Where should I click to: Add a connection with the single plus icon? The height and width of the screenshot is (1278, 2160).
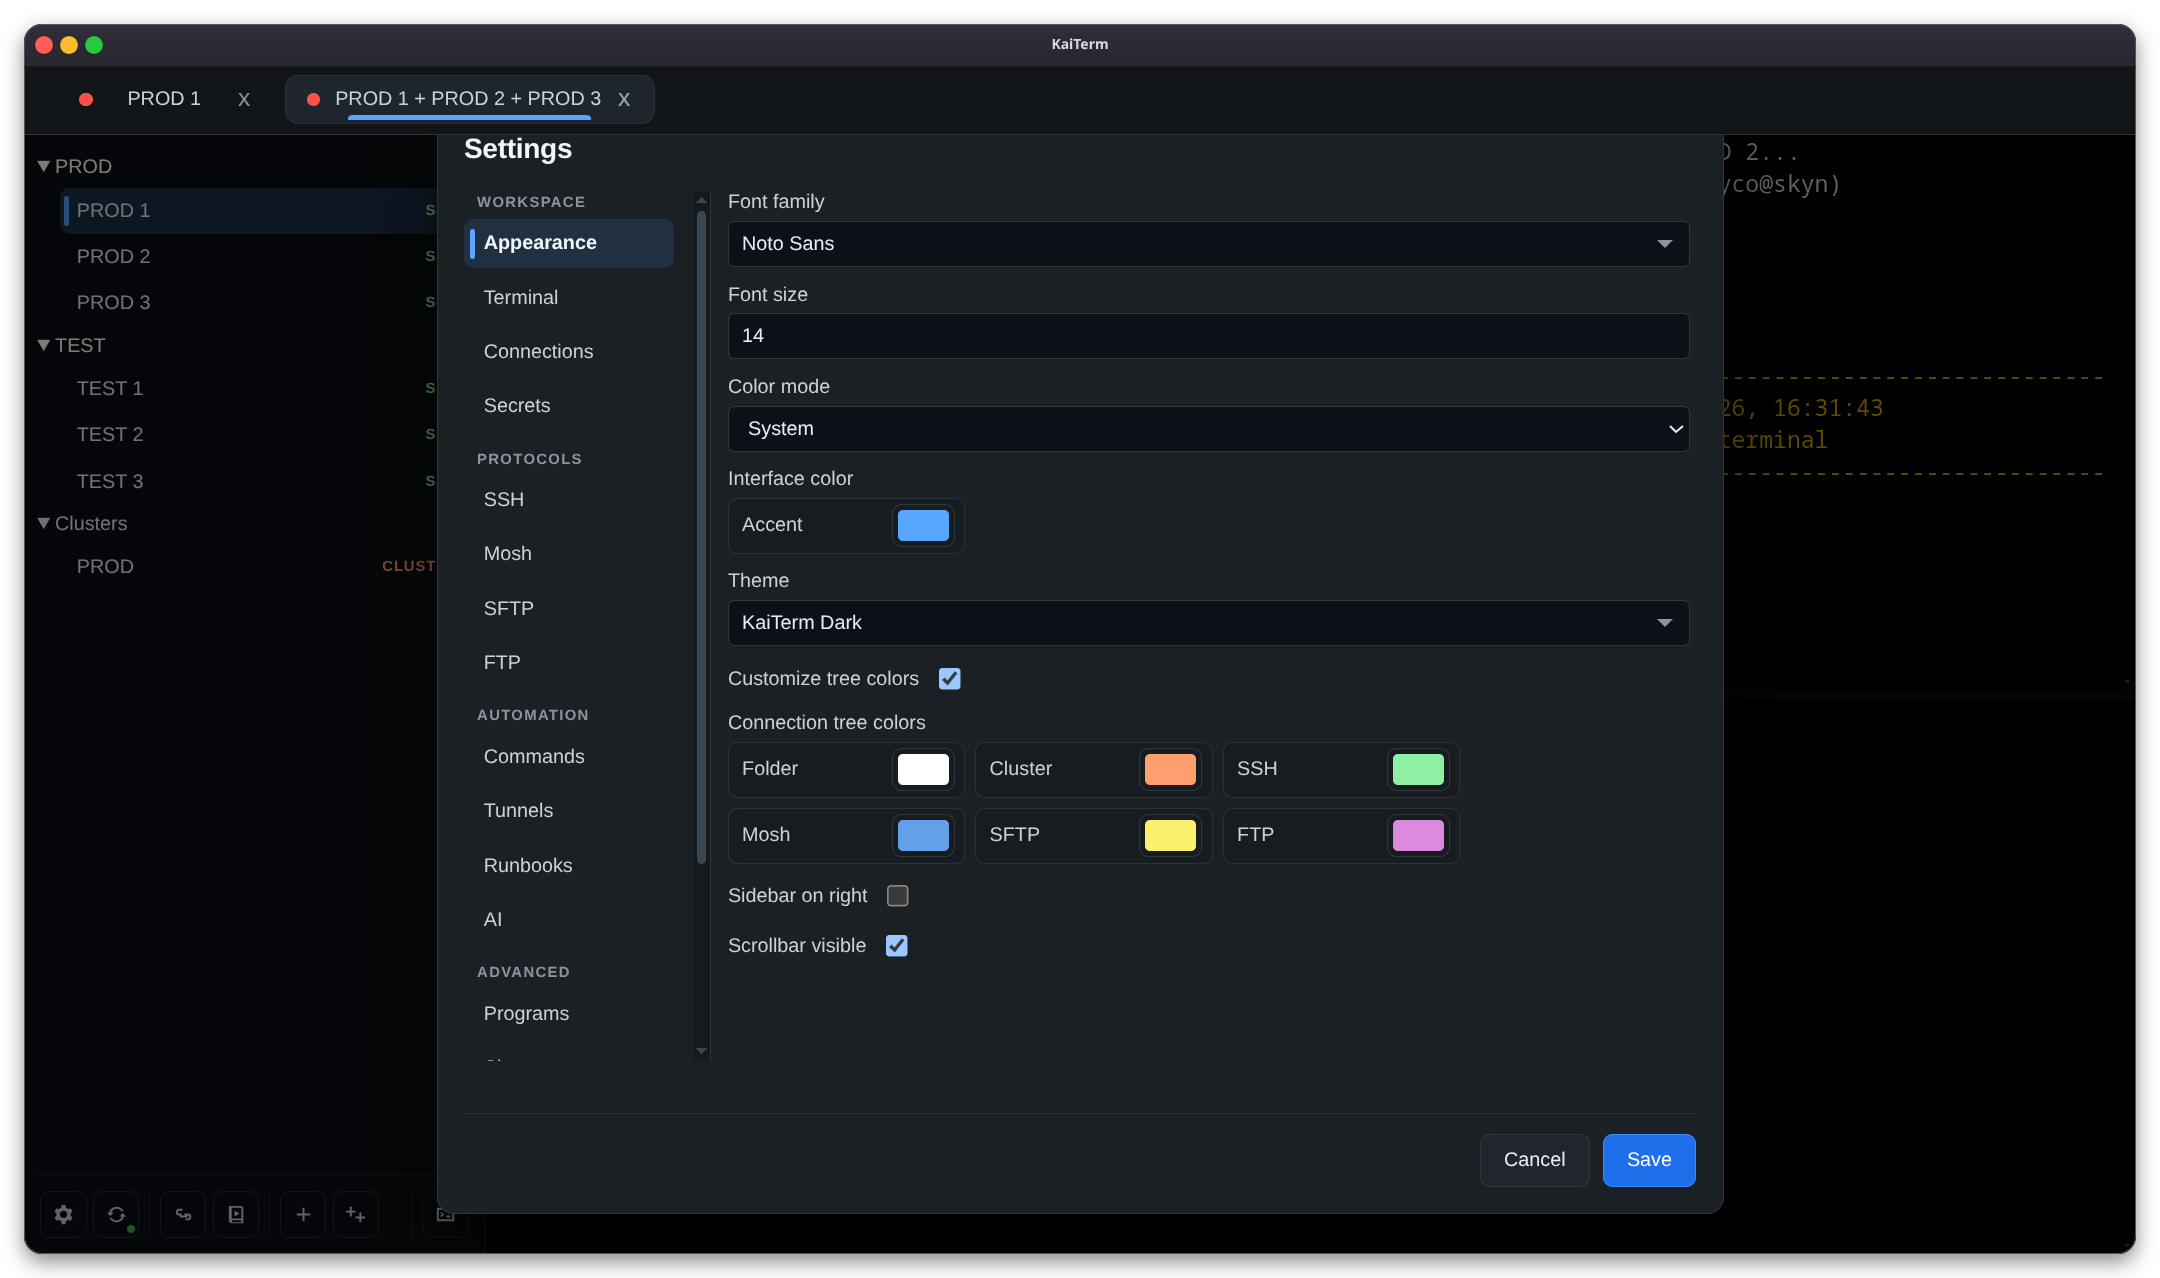pos(303,1214)
